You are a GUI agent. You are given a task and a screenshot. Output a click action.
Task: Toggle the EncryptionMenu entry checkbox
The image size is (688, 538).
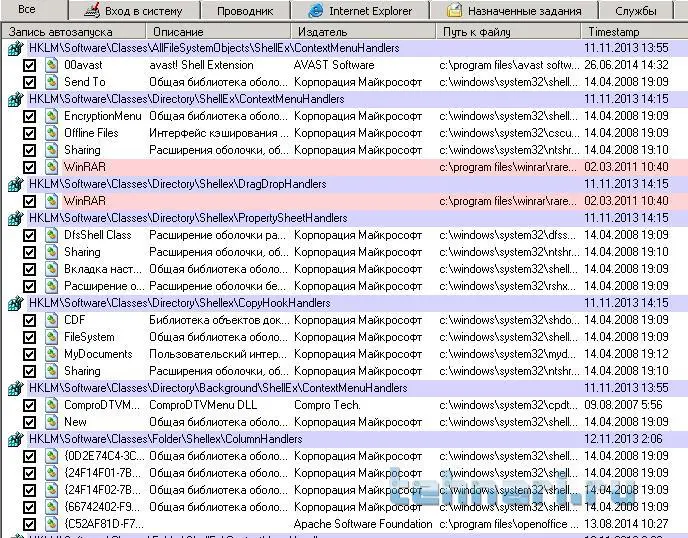pos(29,116)
